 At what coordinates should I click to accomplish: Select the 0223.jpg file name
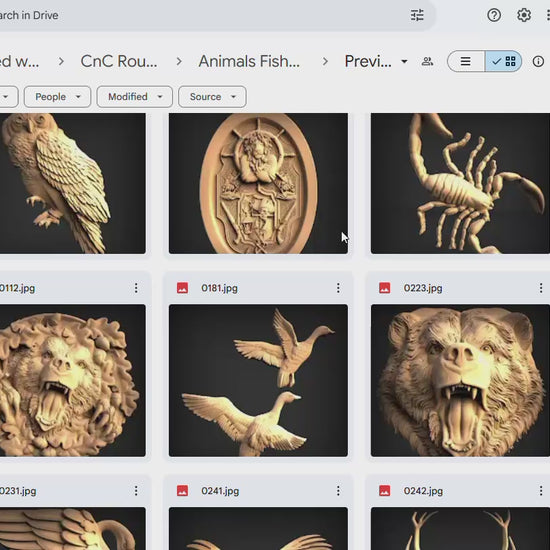423,288
